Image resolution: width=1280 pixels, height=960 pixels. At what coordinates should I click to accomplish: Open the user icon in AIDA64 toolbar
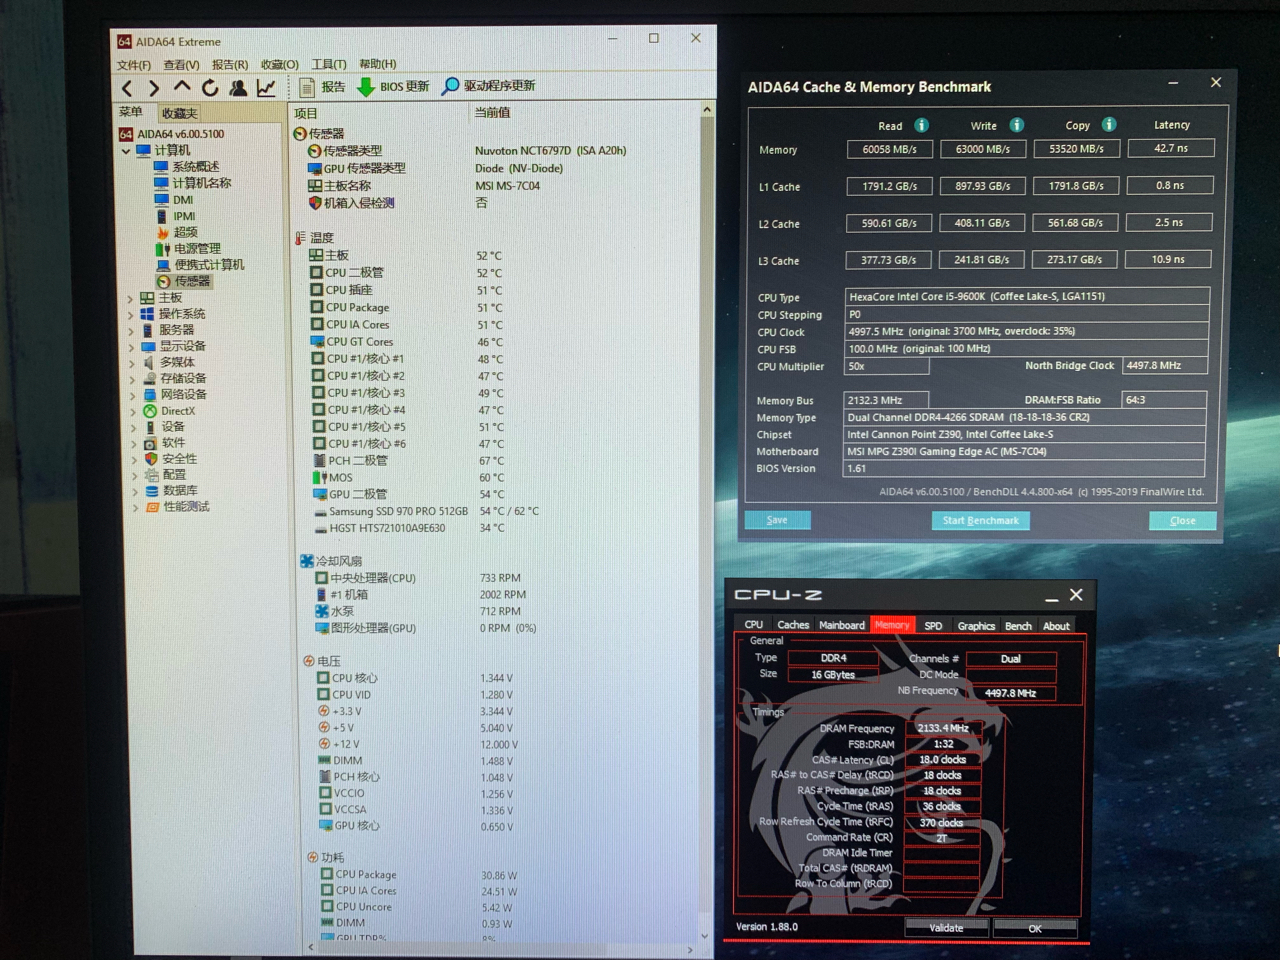click(238, 88)
